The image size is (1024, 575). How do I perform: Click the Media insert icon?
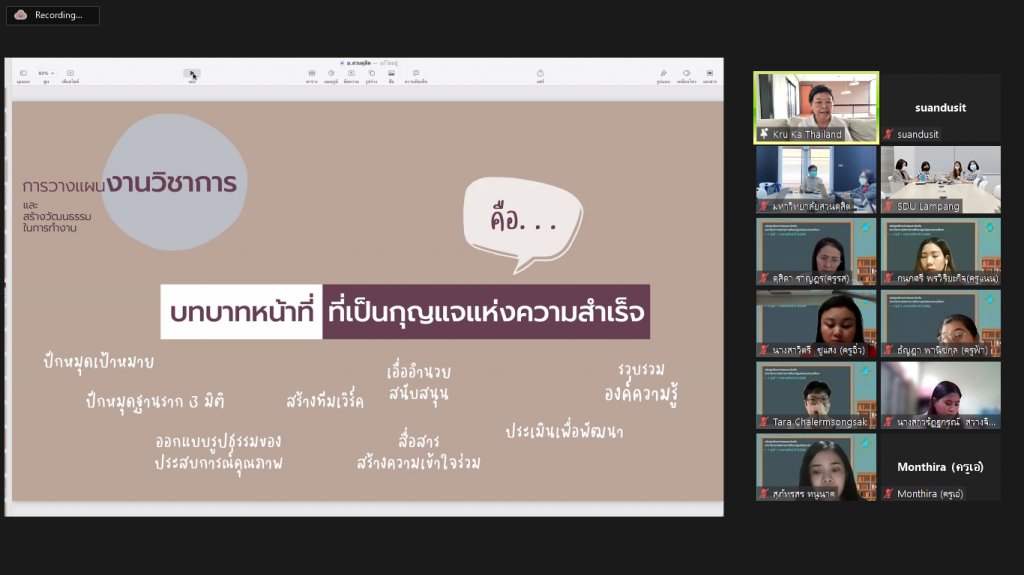pyautogui.click(x=391, y=74)
